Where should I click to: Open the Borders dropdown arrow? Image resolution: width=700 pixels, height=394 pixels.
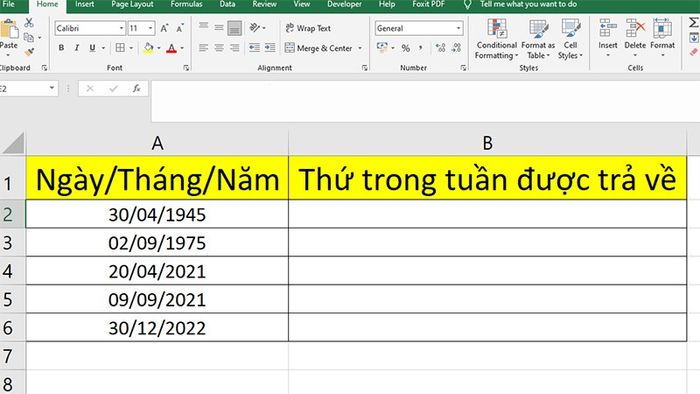point(131,48)
